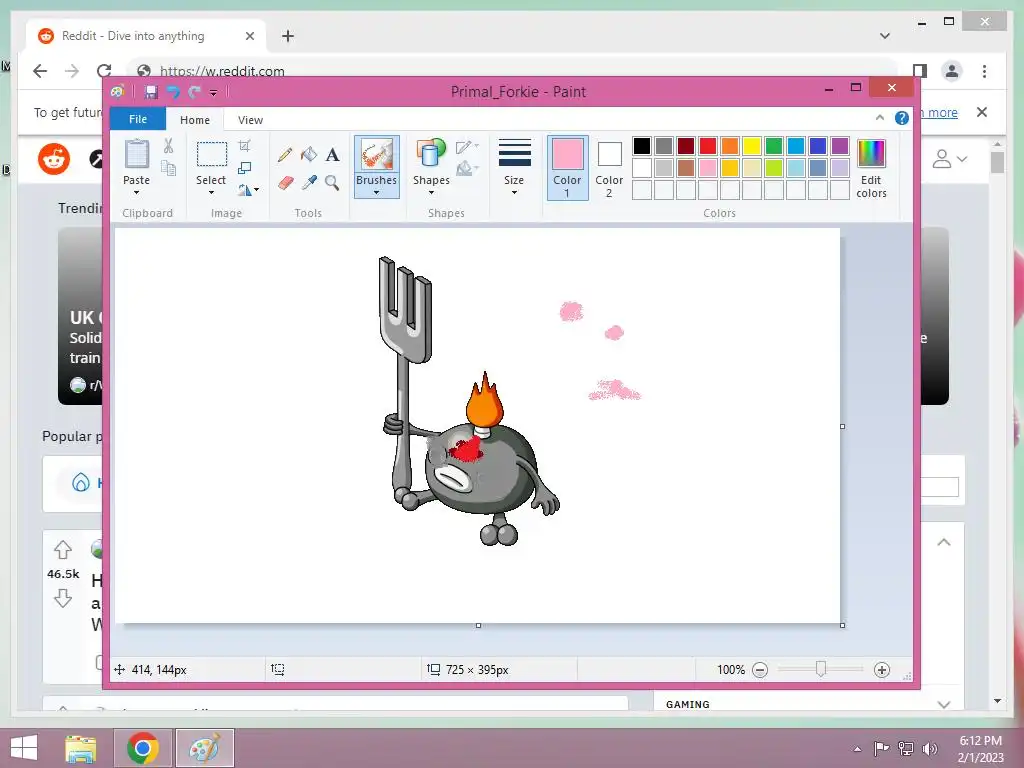Click the rectangular Select tool icon

point(212,155)
